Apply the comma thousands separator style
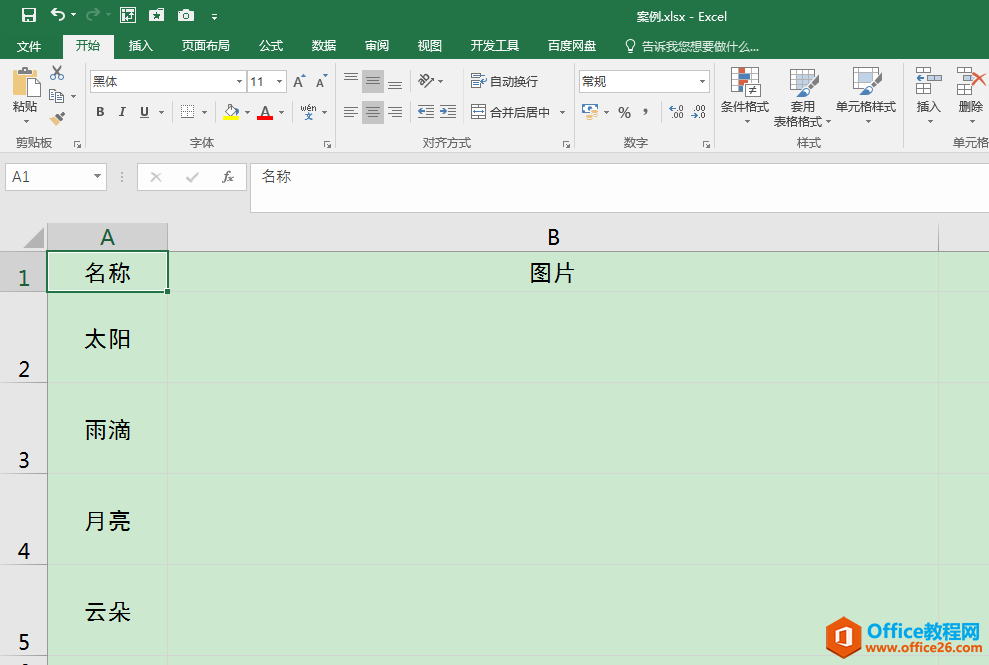The height and width of the screenshot is (665, 989). pos(645,112)
